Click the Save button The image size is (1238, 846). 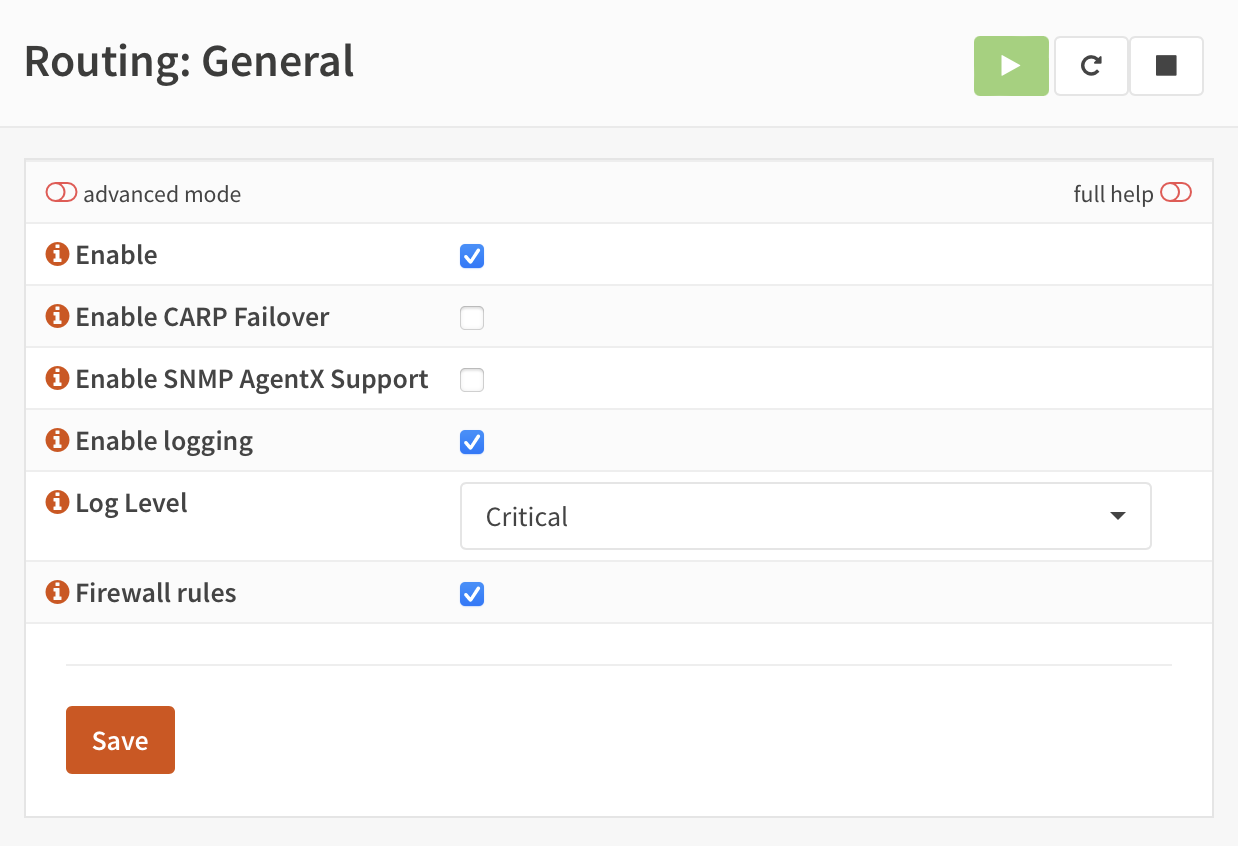click(x=120, y=740)
